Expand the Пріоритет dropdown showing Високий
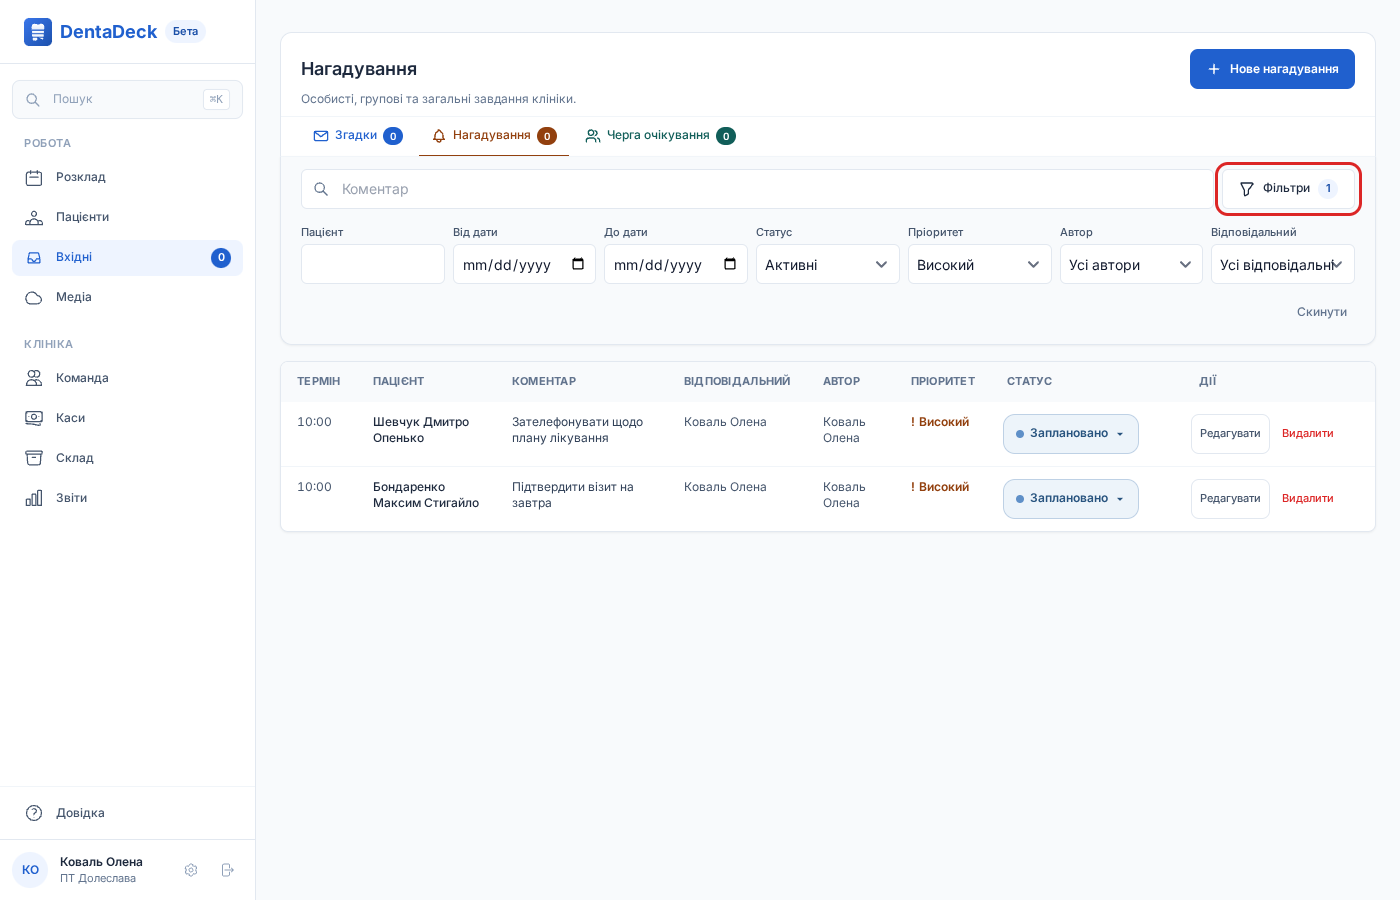Screen dimensions: 1400x900 click(979, 265)
